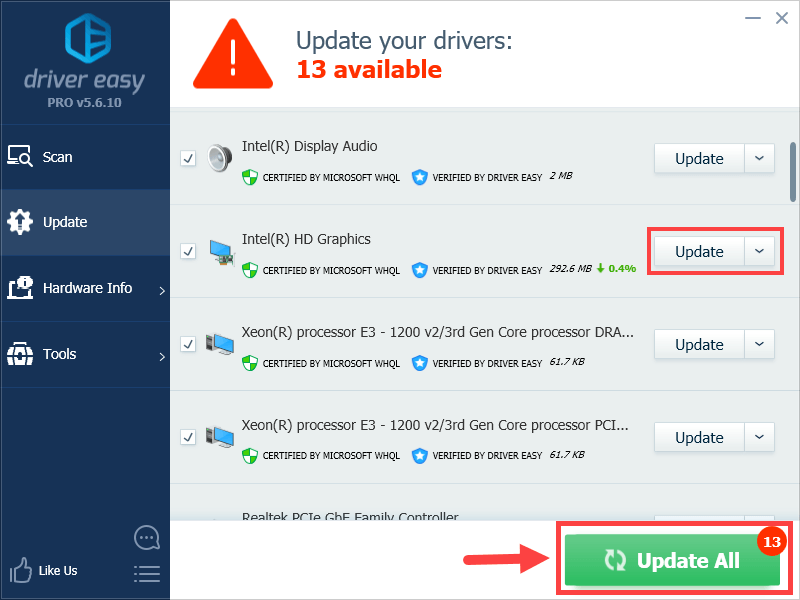This screenshot has height=600, width=800.
Task: Click the Driver Easy logo icon
Action: tap(88, 38)
